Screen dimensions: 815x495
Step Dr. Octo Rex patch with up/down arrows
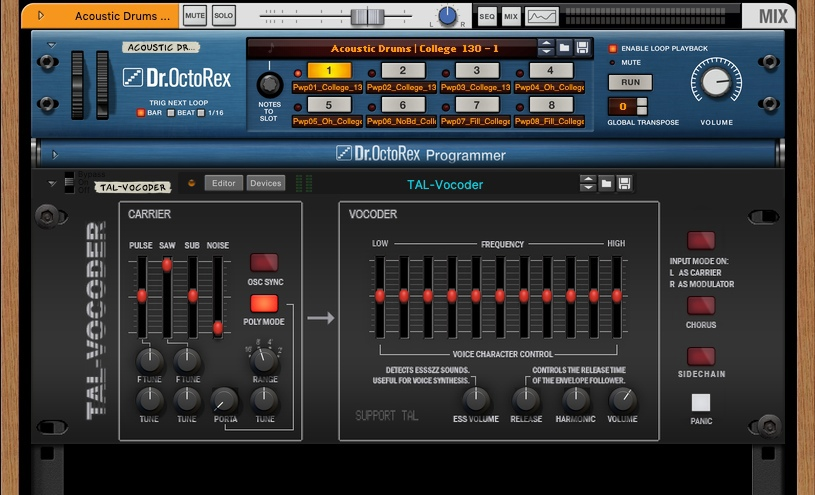(546, 48)
